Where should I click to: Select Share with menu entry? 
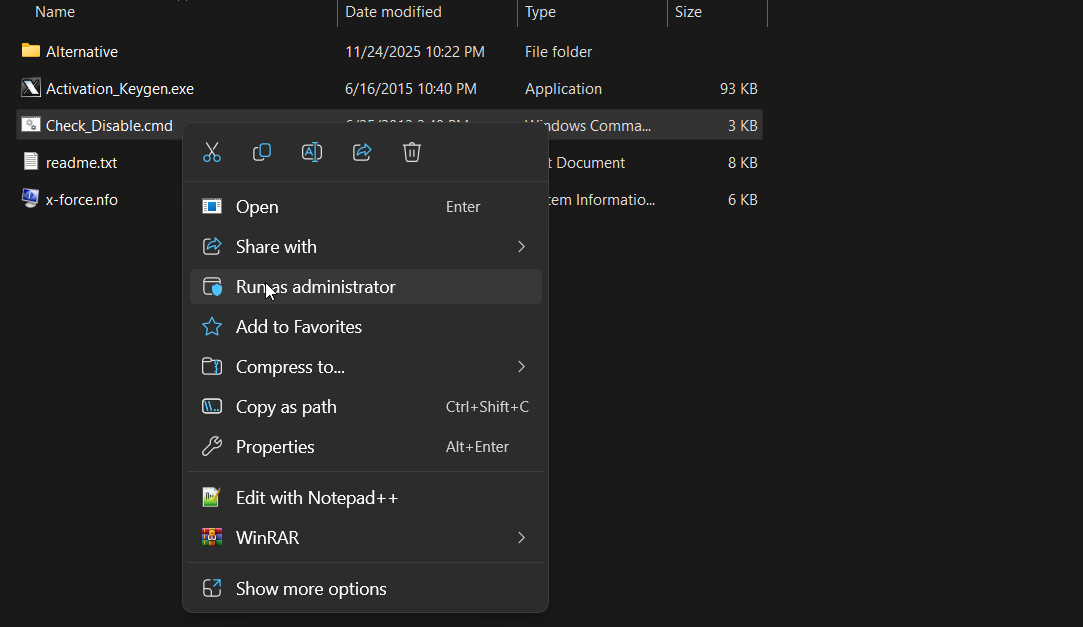[365, 247]
